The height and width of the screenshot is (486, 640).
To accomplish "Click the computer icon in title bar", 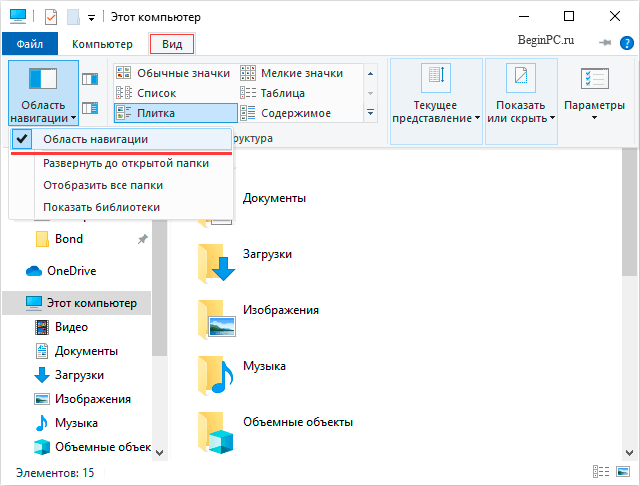I will tap(18, 17).
